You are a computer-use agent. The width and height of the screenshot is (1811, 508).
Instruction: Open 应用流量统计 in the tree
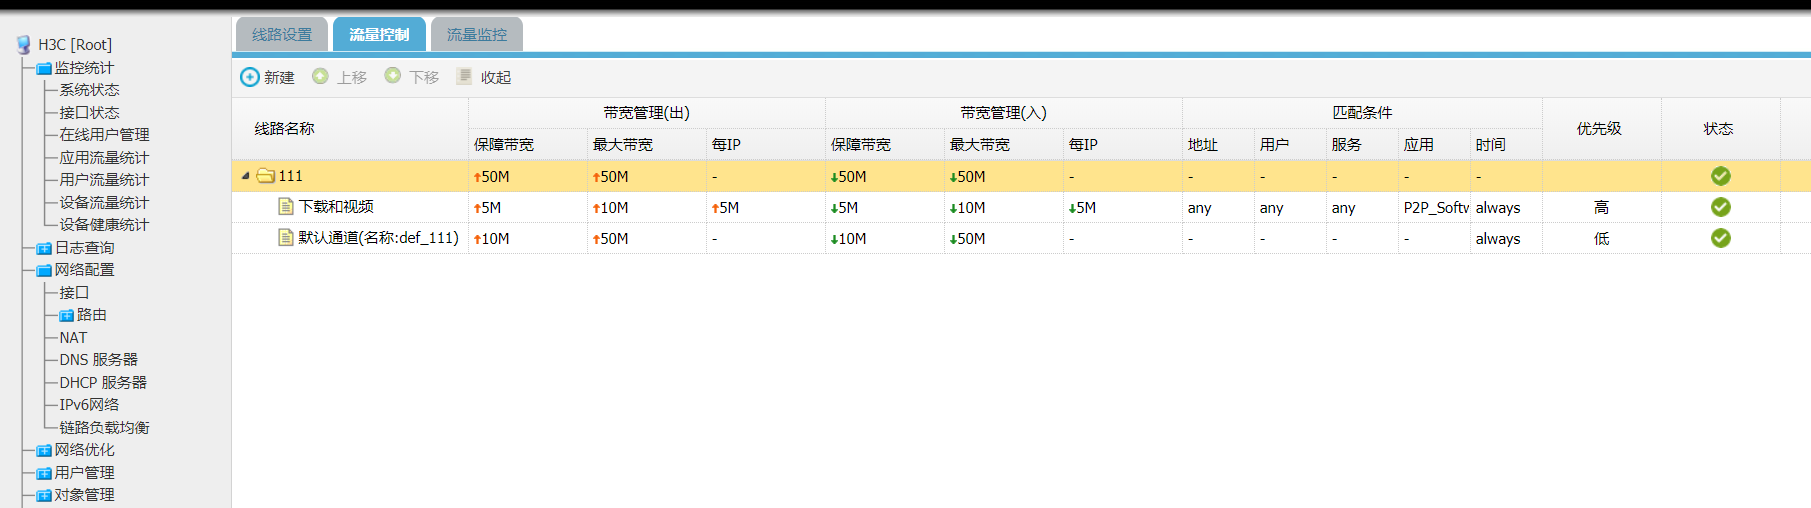coord(104,158)
